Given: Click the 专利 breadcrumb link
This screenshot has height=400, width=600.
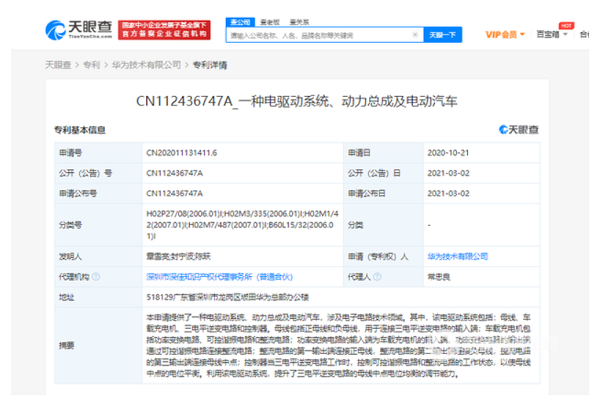Looking at the screenshot, I should [91, 65].
